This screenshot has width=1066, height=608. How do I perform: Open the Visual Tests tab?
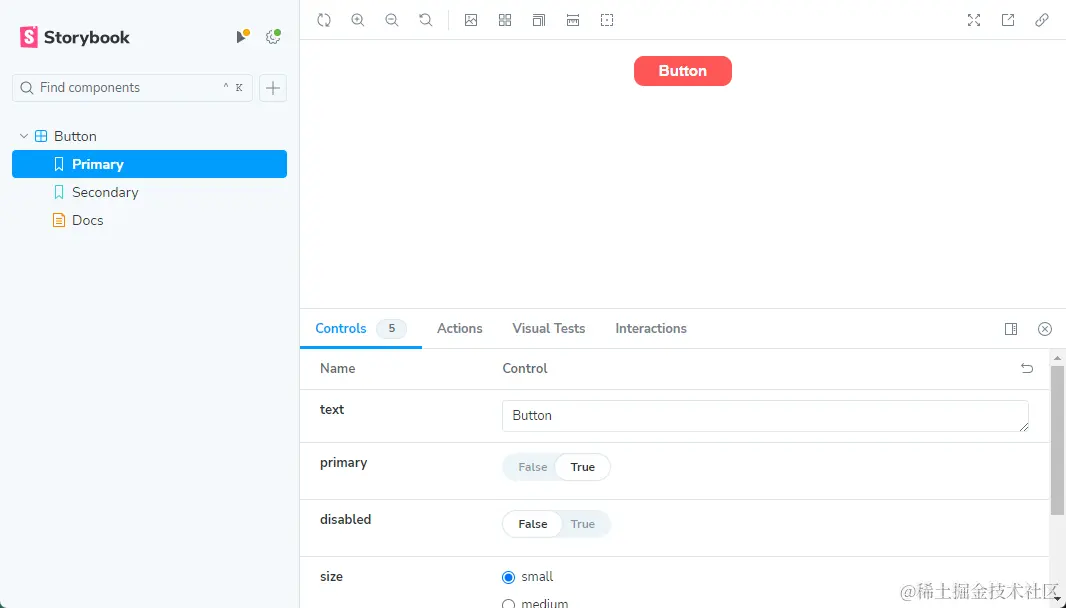click(x=549, y=328)
